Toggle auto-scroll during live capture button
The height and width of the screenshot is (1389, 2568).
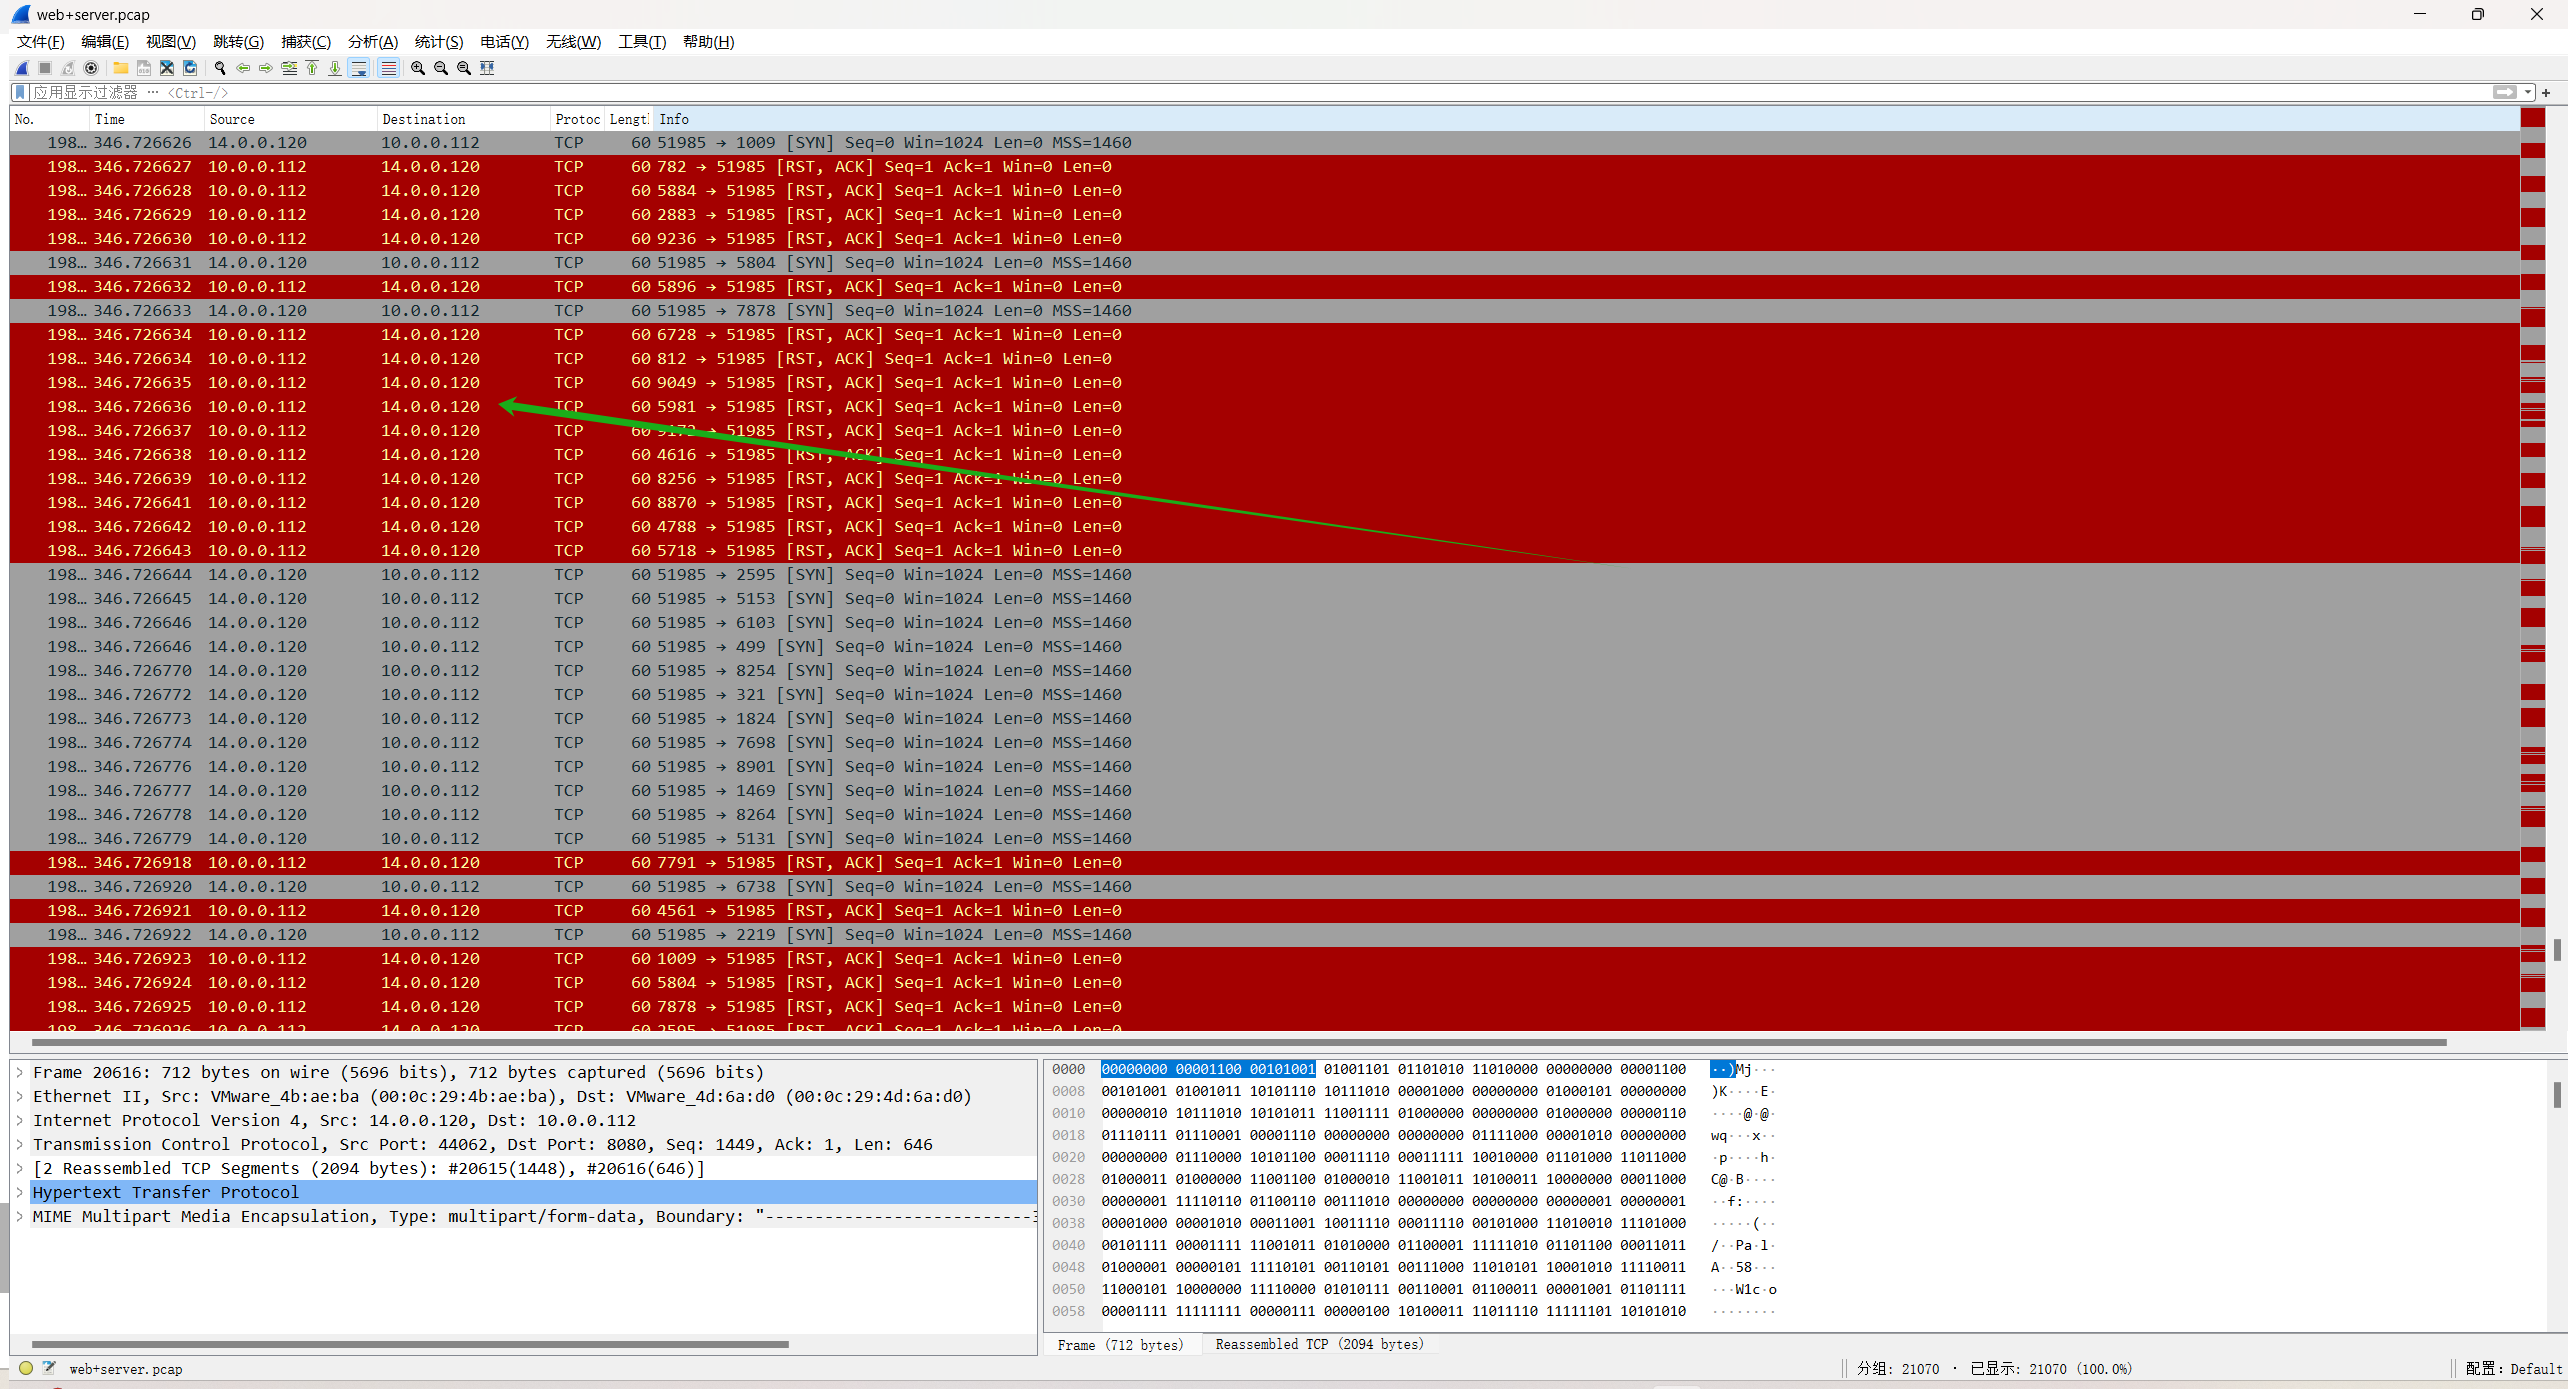pos(359,68)
